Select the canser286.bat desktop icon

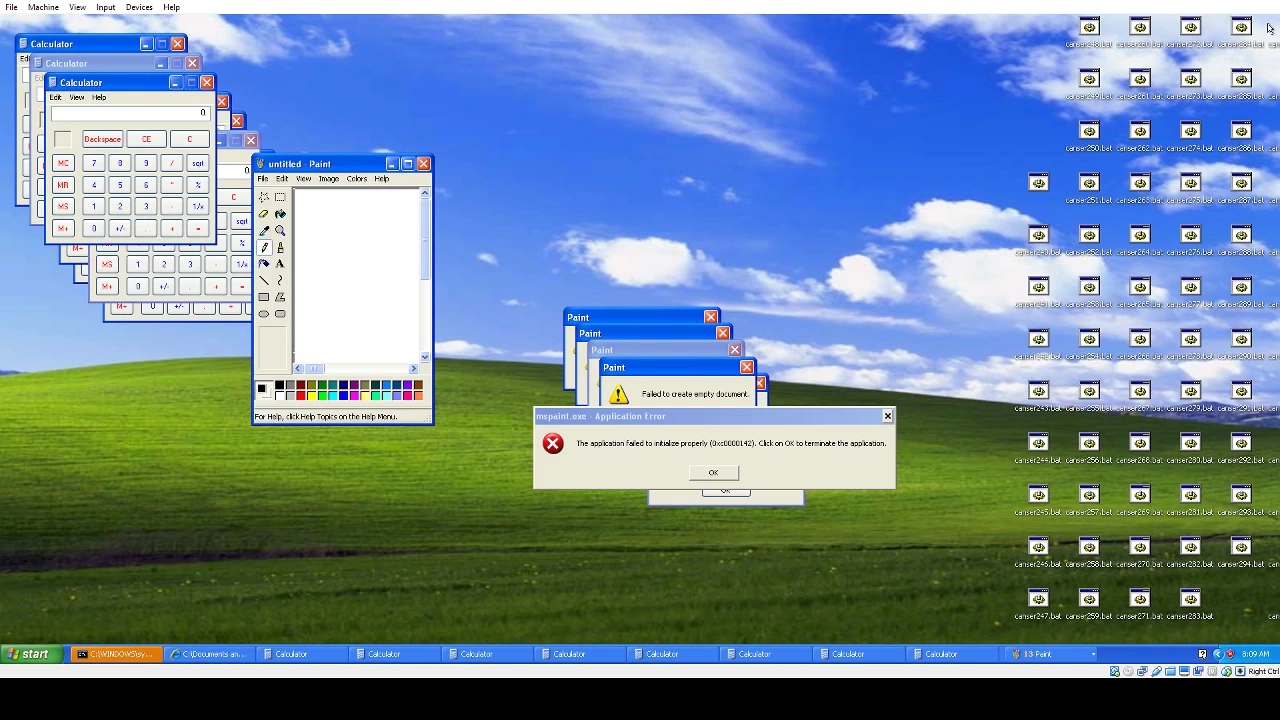pos(1241,136)
